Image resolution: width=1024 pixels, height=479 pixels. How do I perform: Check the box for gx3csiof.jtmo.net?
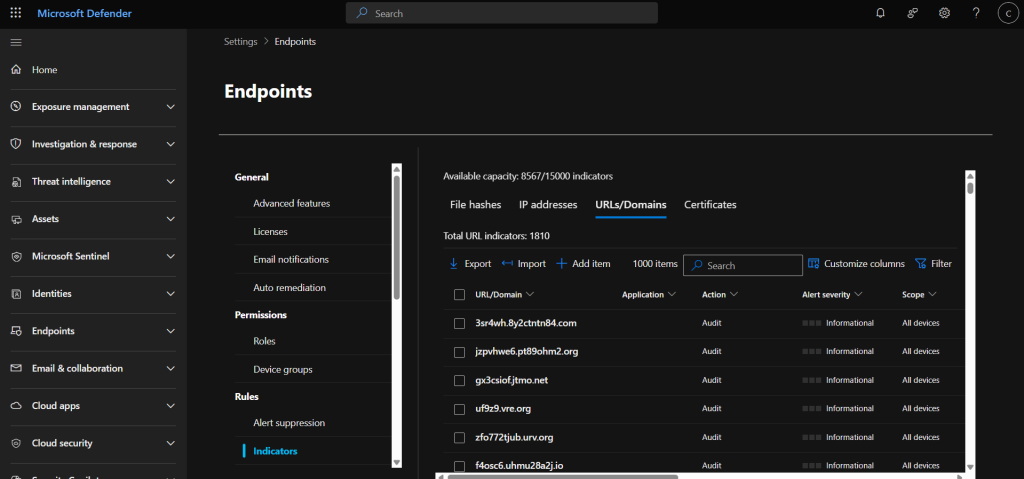point(459,380)
